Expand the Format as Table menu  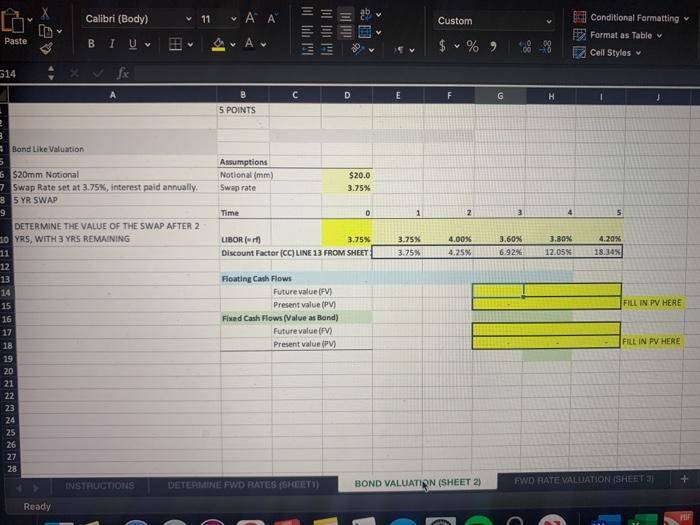point(659,36)
